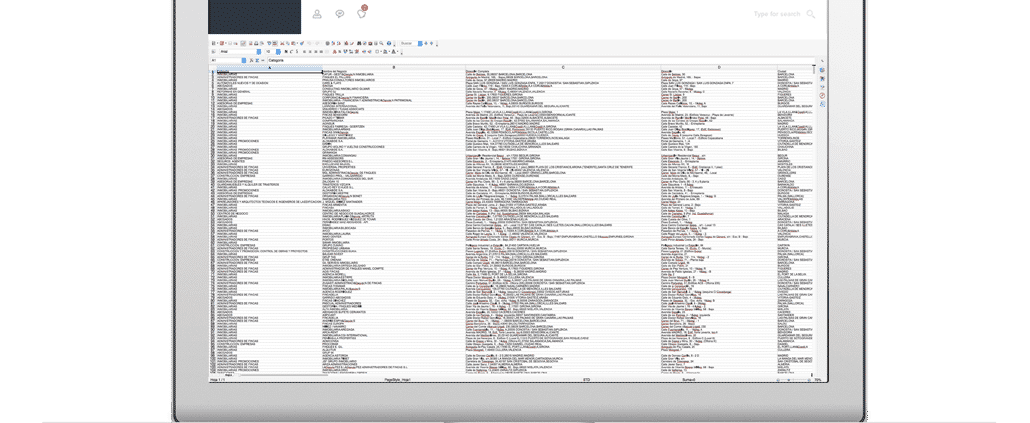The image size is (1030, 423).
Task: Click the Sum sigma icon
Action: tap(257, 60)
